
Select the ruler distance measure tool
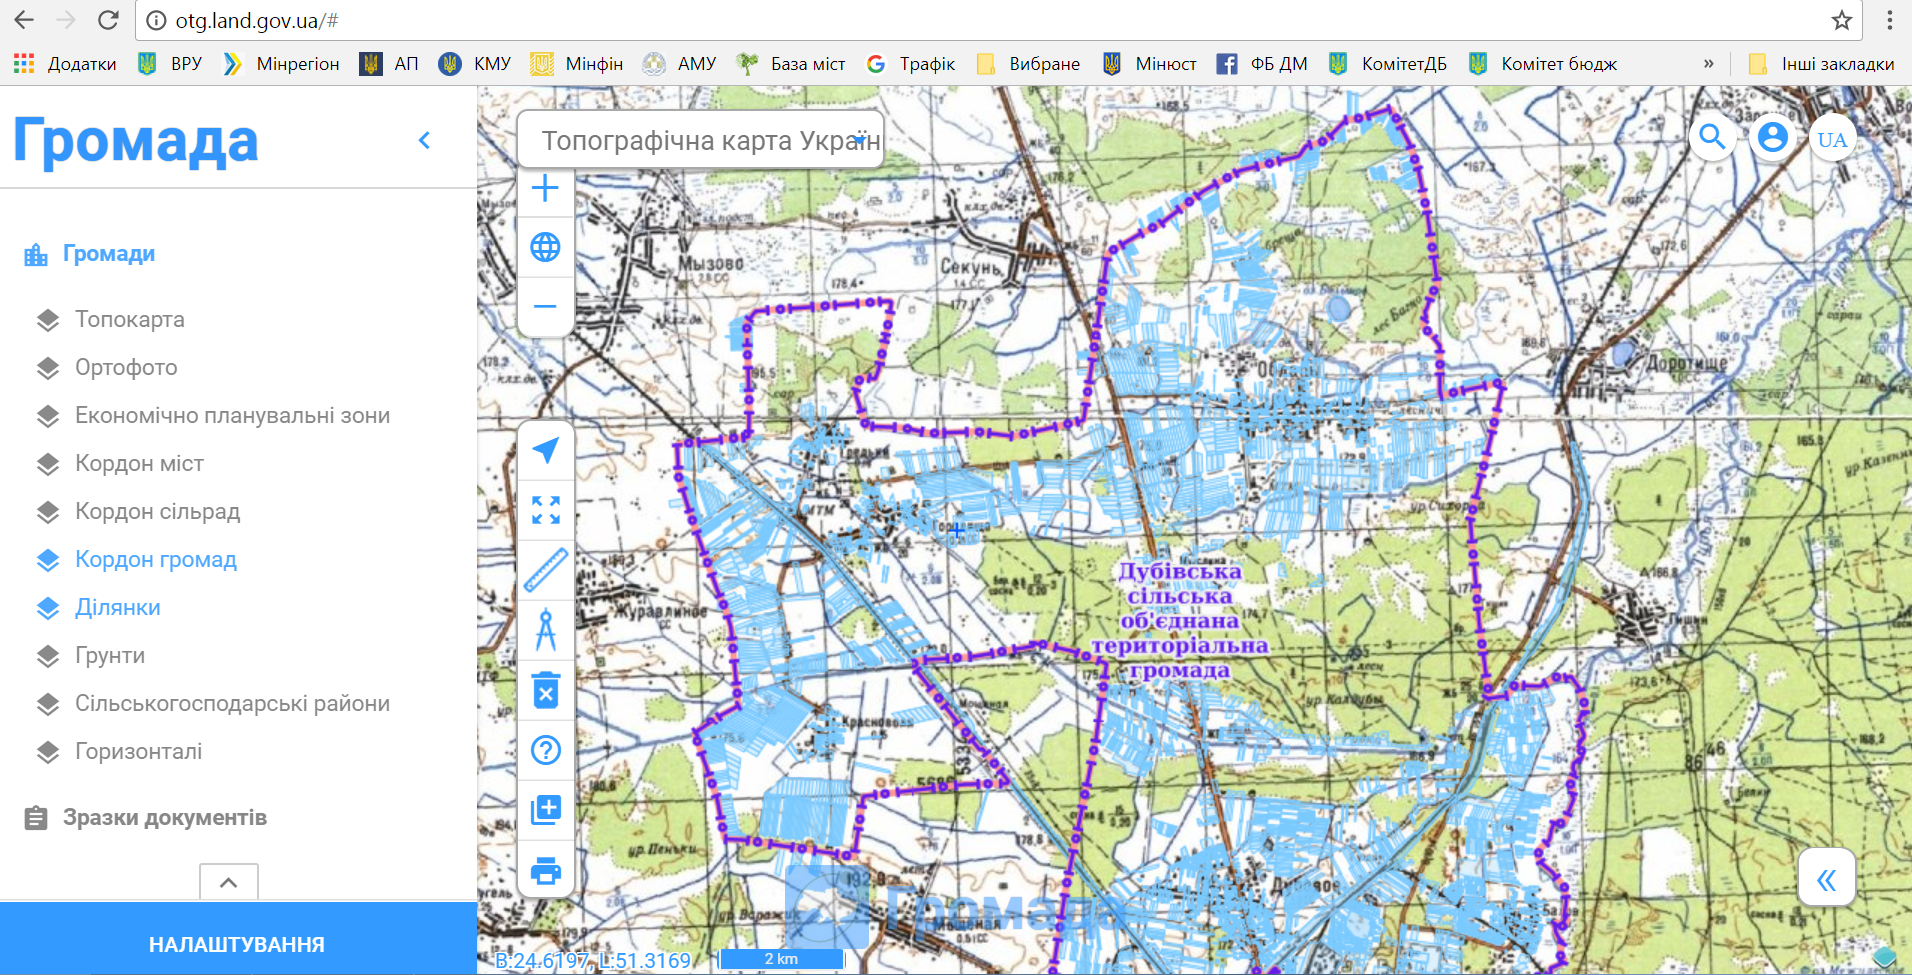545,570
